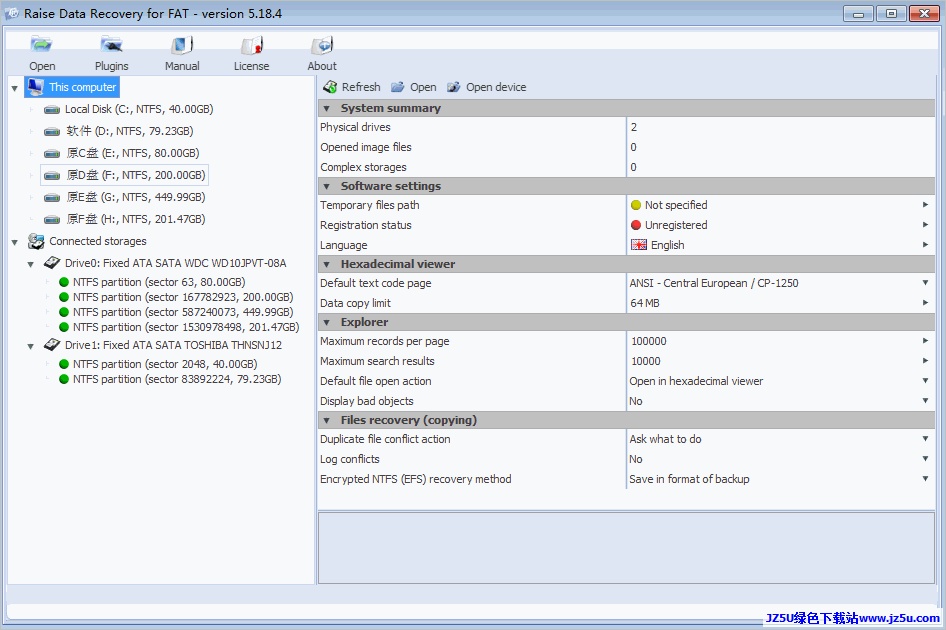The image size is (946, 630).
Task: Collapse the Hexadecimal viewer section
Action: (x=326, y=264)
